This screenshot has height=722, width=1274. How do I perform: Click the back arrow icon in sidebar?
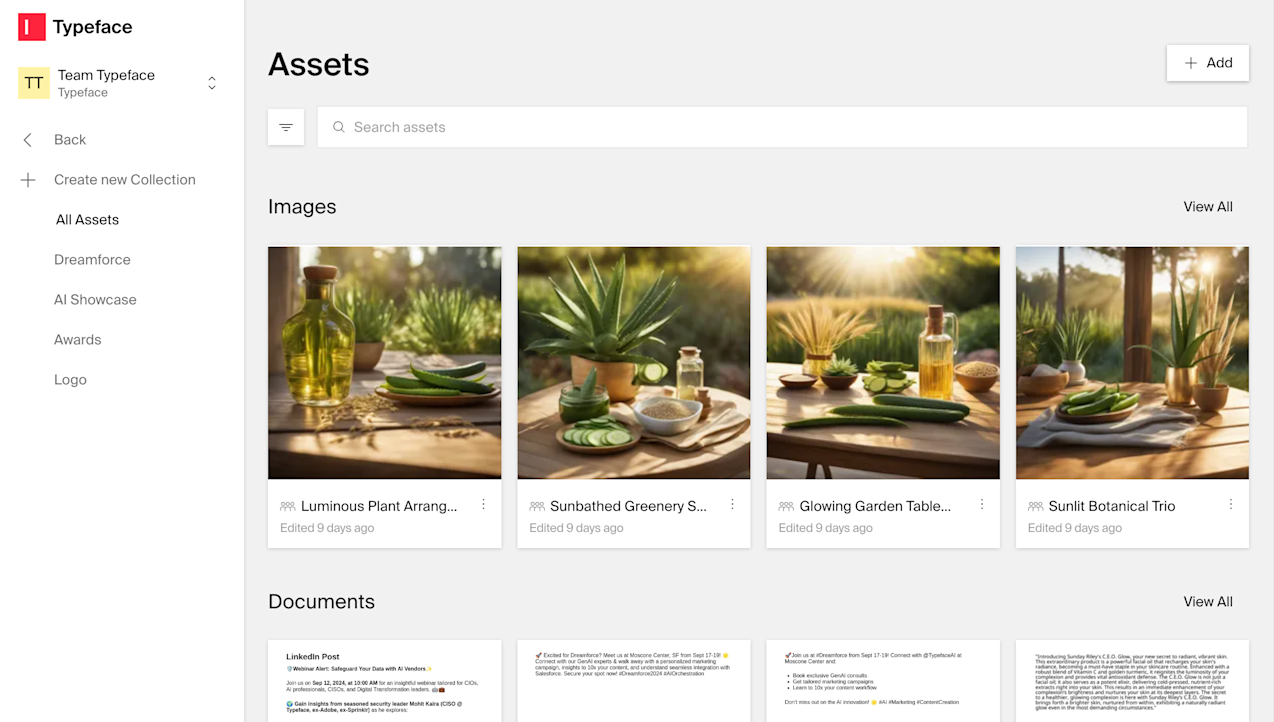pyautogui.click(x=28, y=140)
